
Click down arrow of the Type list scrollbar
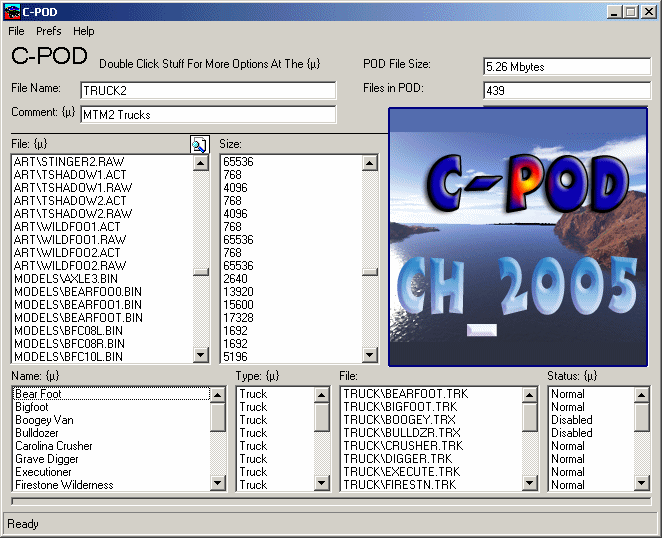[322, 484]
